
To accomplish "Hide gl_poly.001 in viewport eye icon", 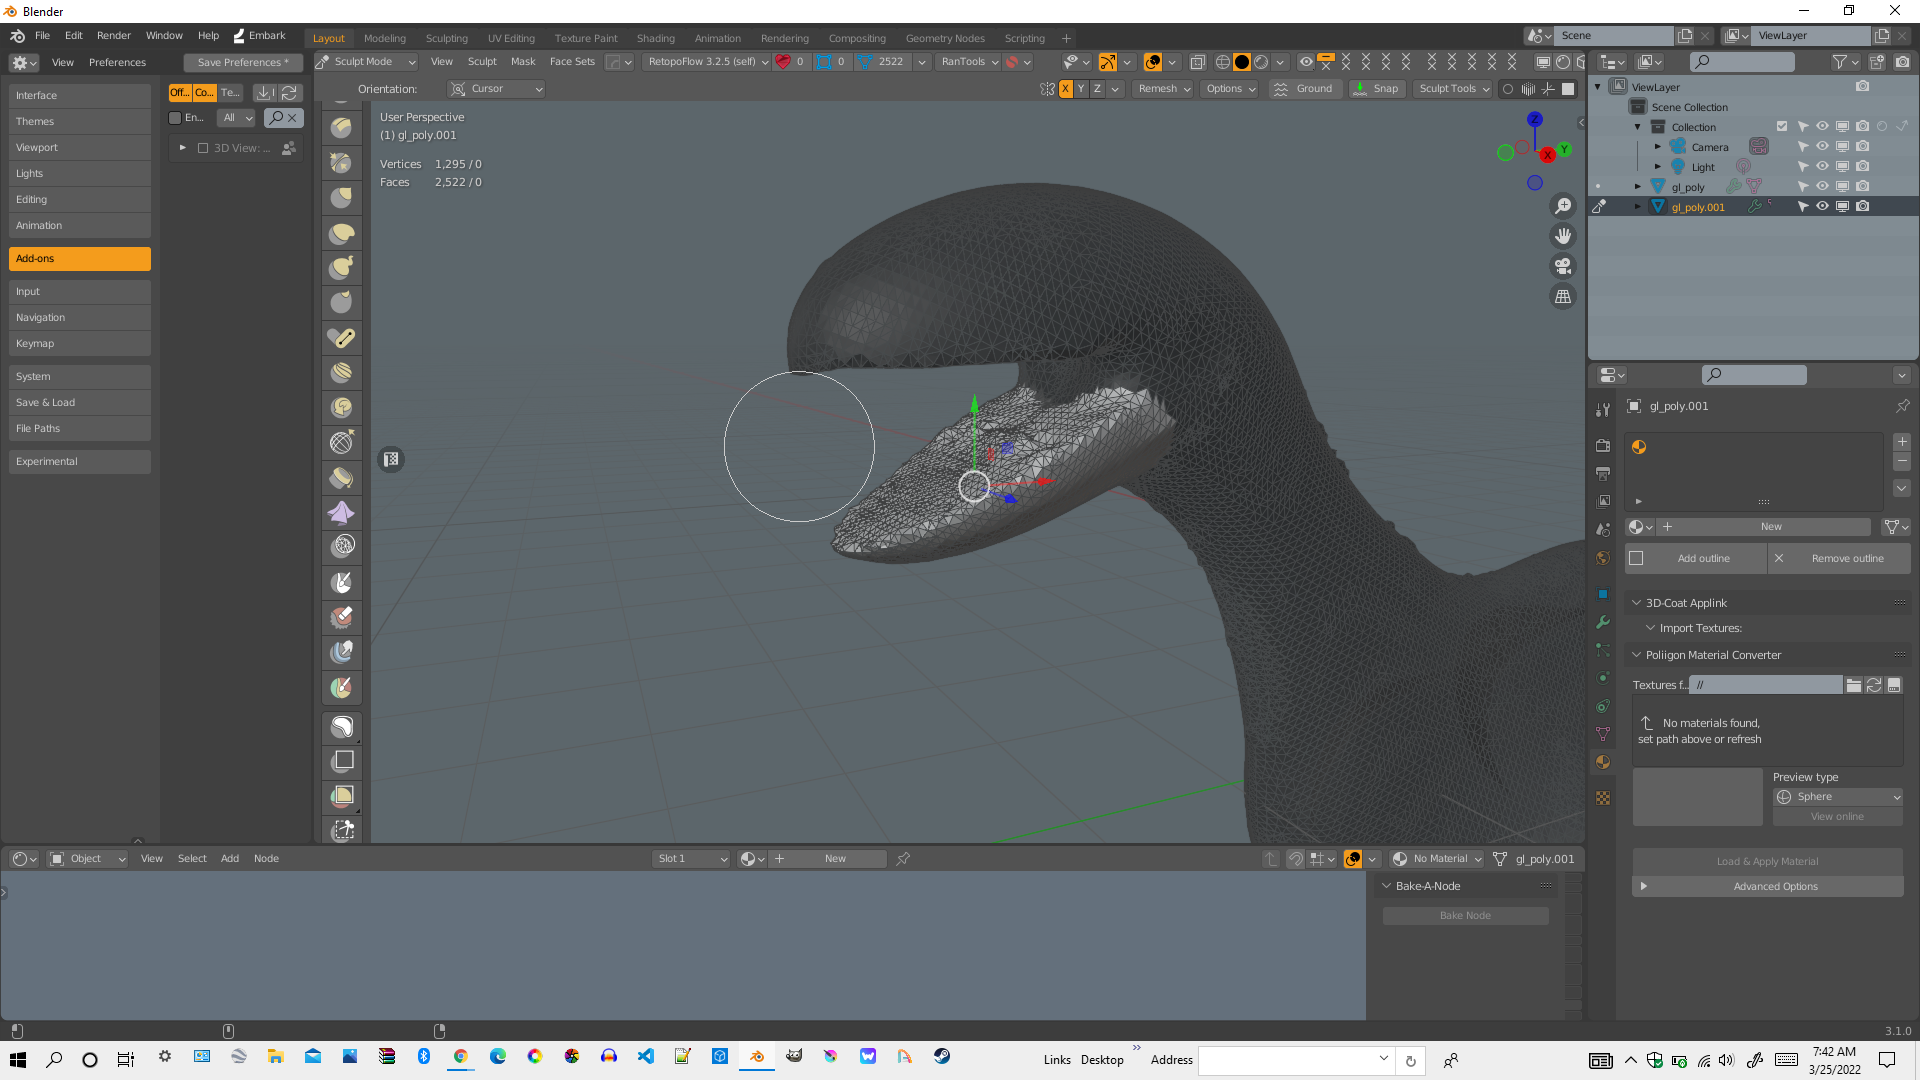I will point(1822,207).
